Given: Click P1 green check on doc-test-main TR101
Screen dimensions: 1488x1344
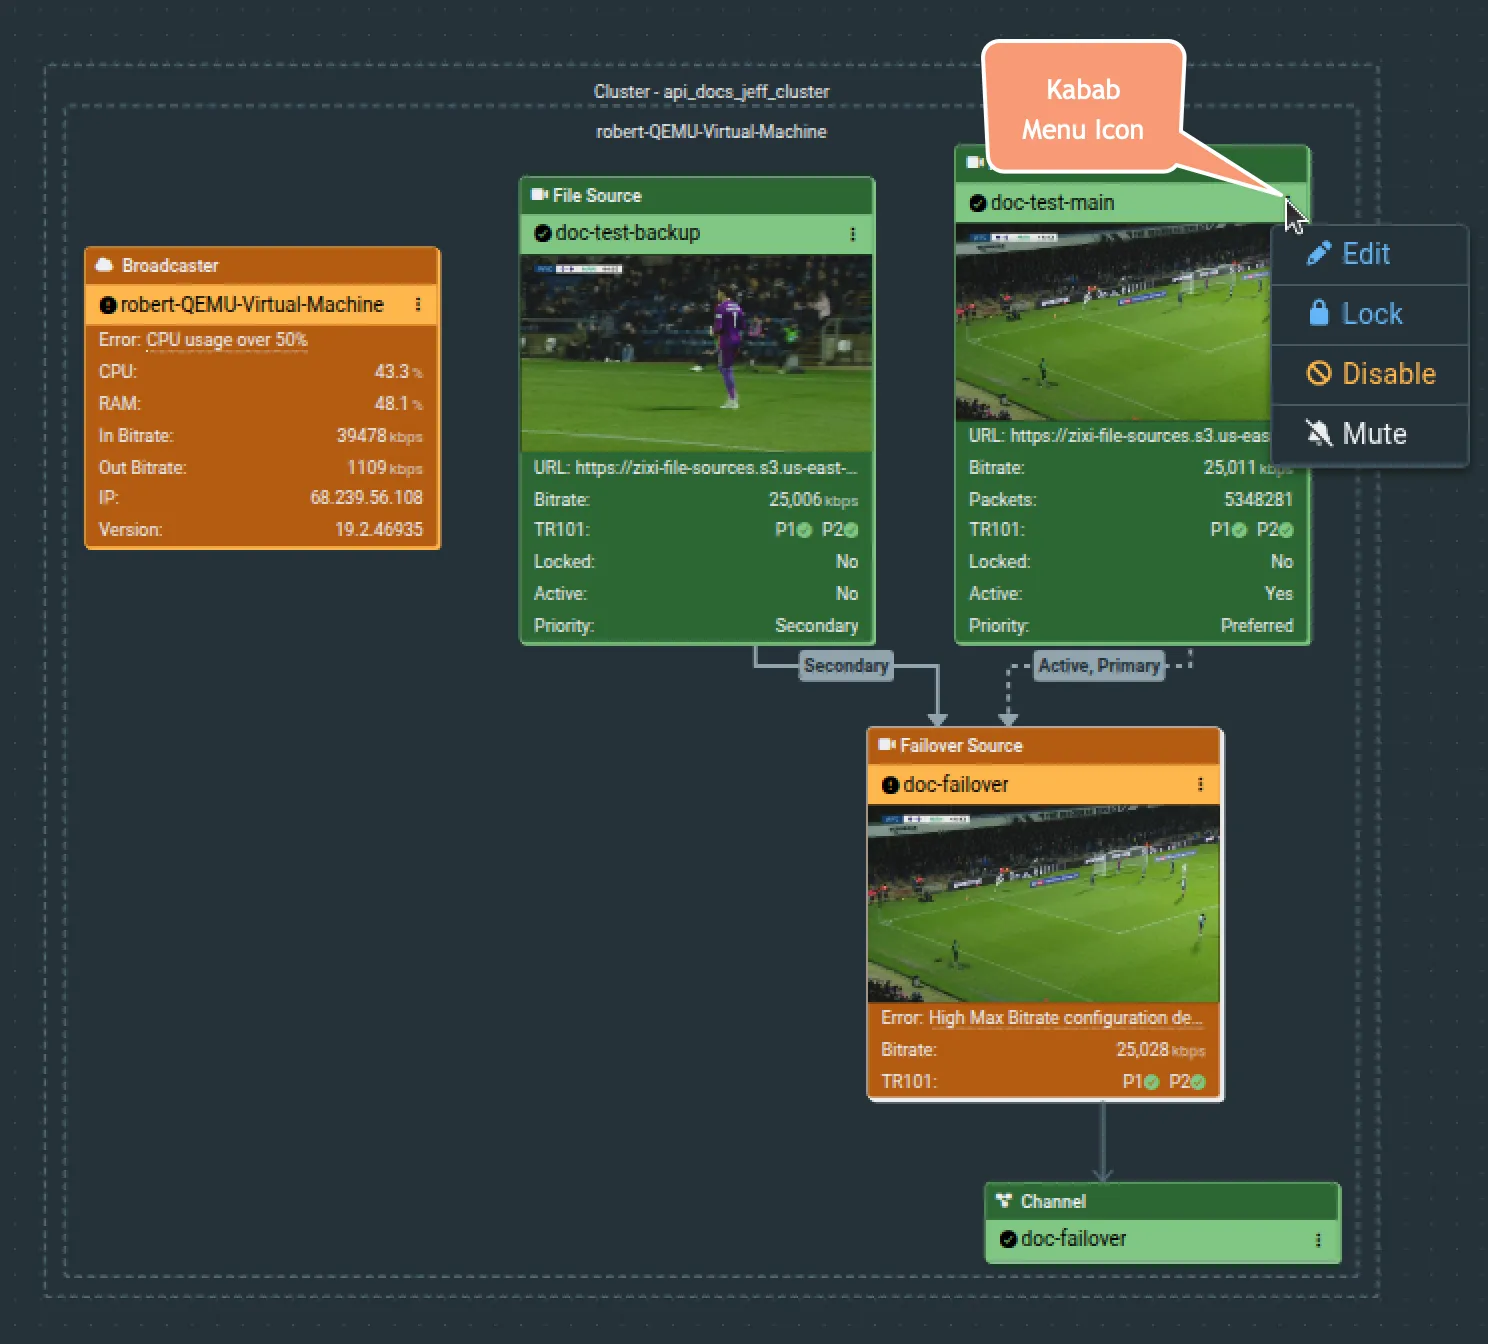Looking at the screenshot, I should pos(1240,530).
